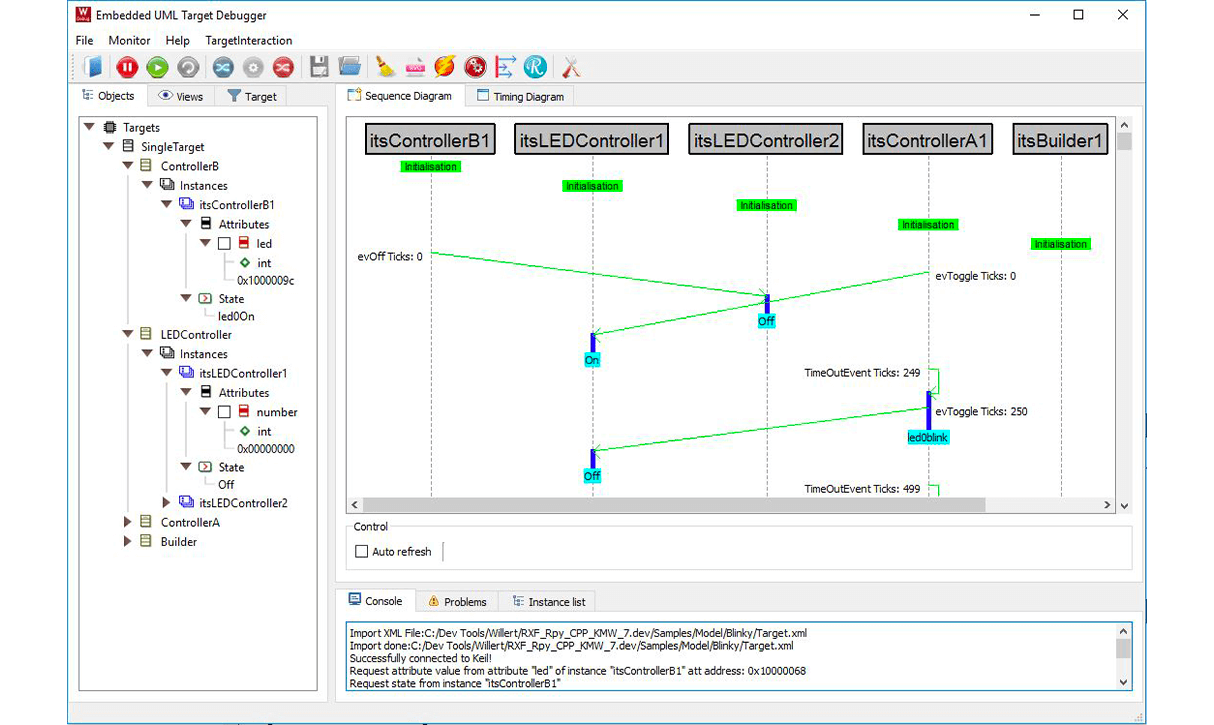Click the Successfully connected to Keil! line
The width and height of the screenshot is (1214, 725).
tap(421, 658)
